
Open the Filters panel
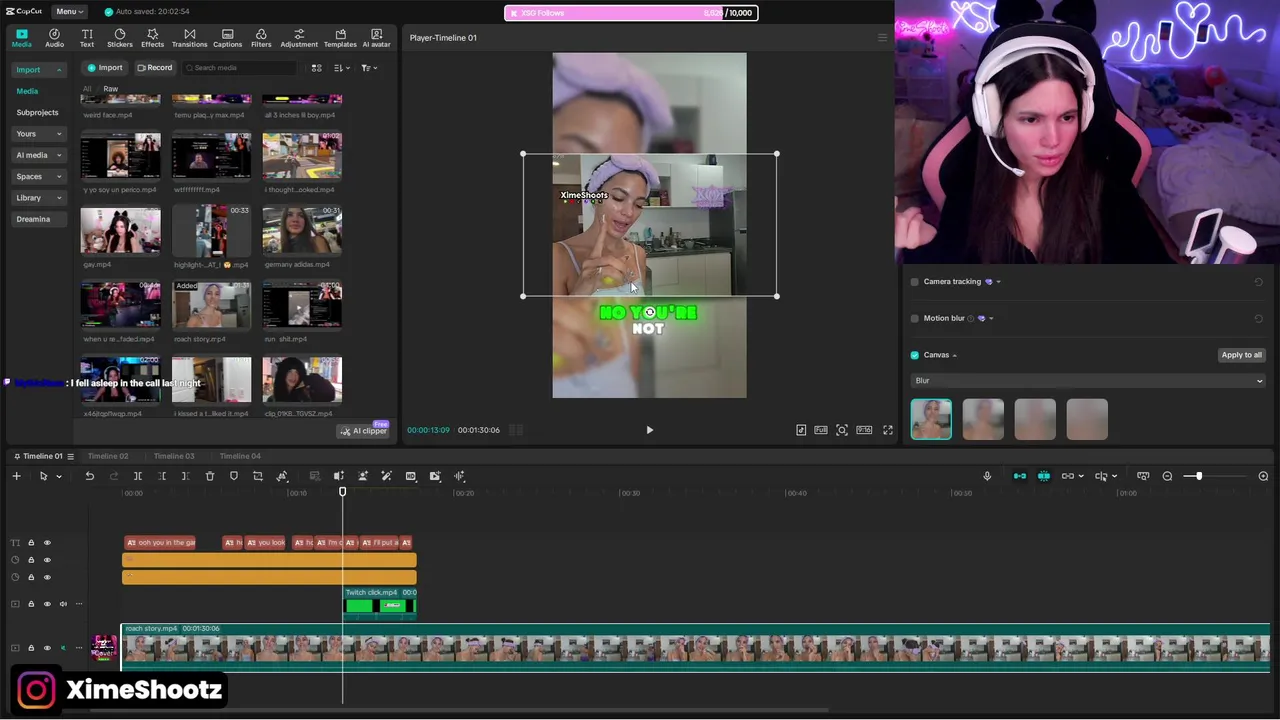(261, 38)
